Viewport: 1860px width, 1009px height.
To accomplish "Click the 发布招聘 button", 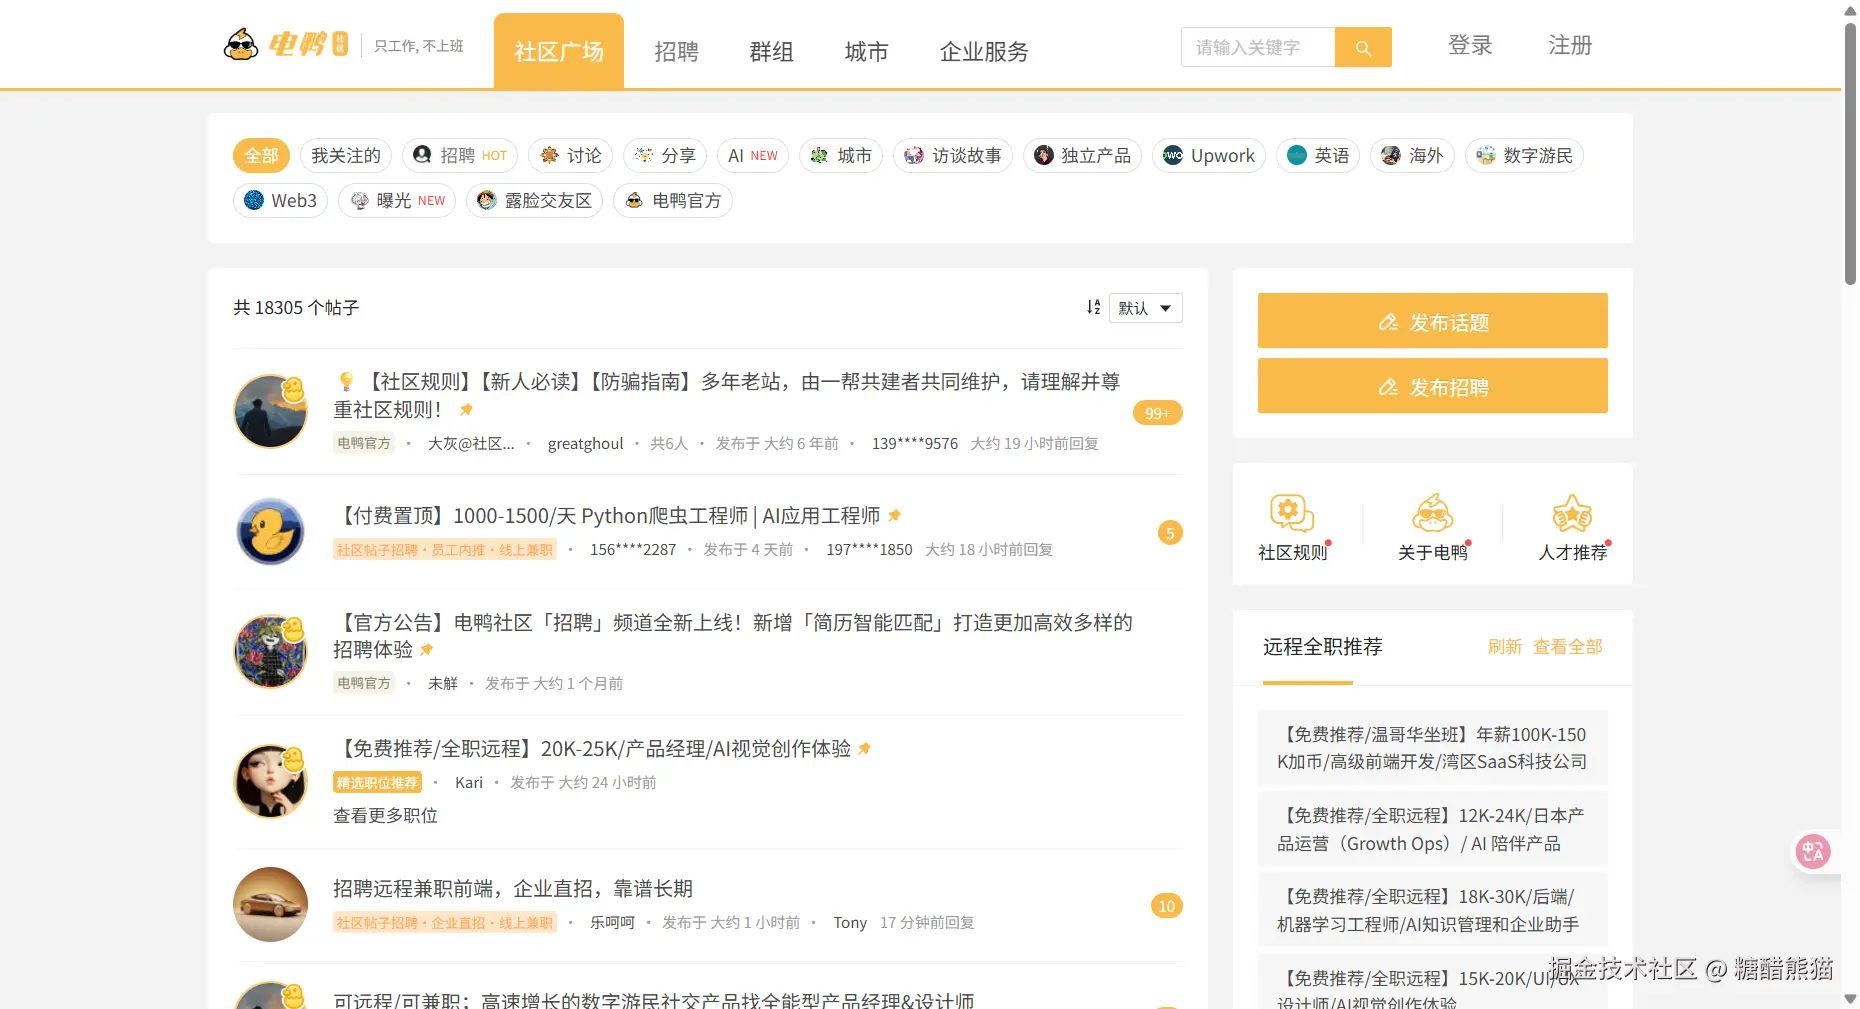I will click(1432, 386).
